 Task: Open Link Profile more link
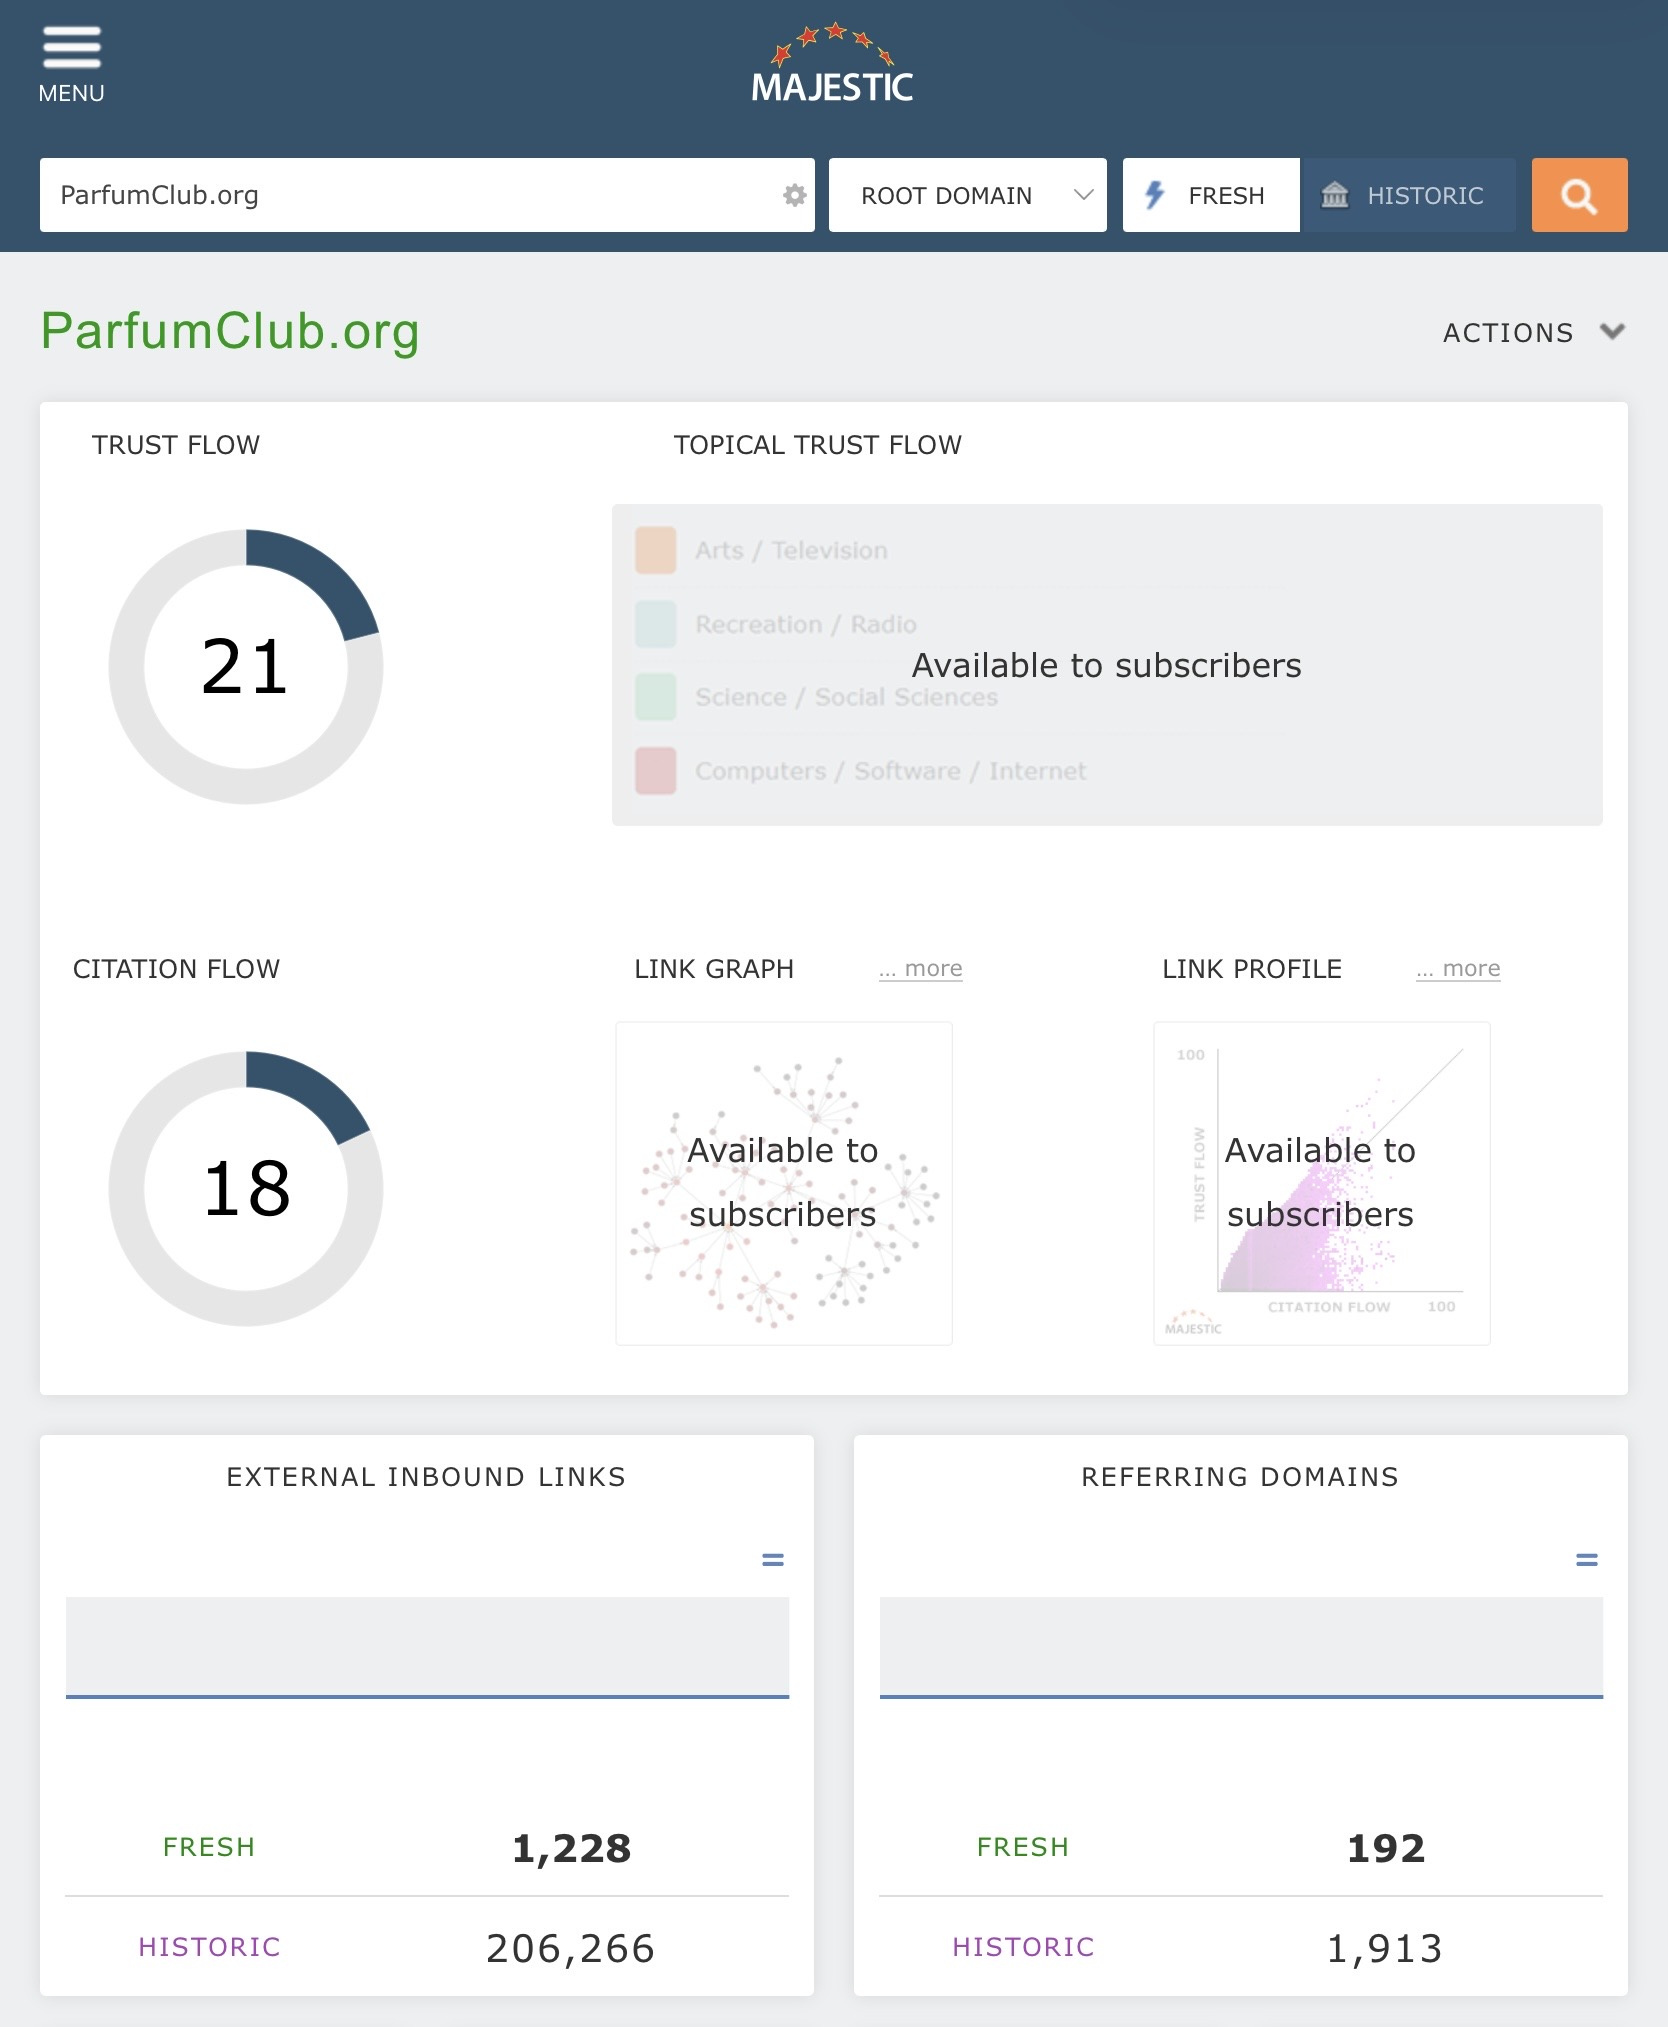coord(1458,968)
